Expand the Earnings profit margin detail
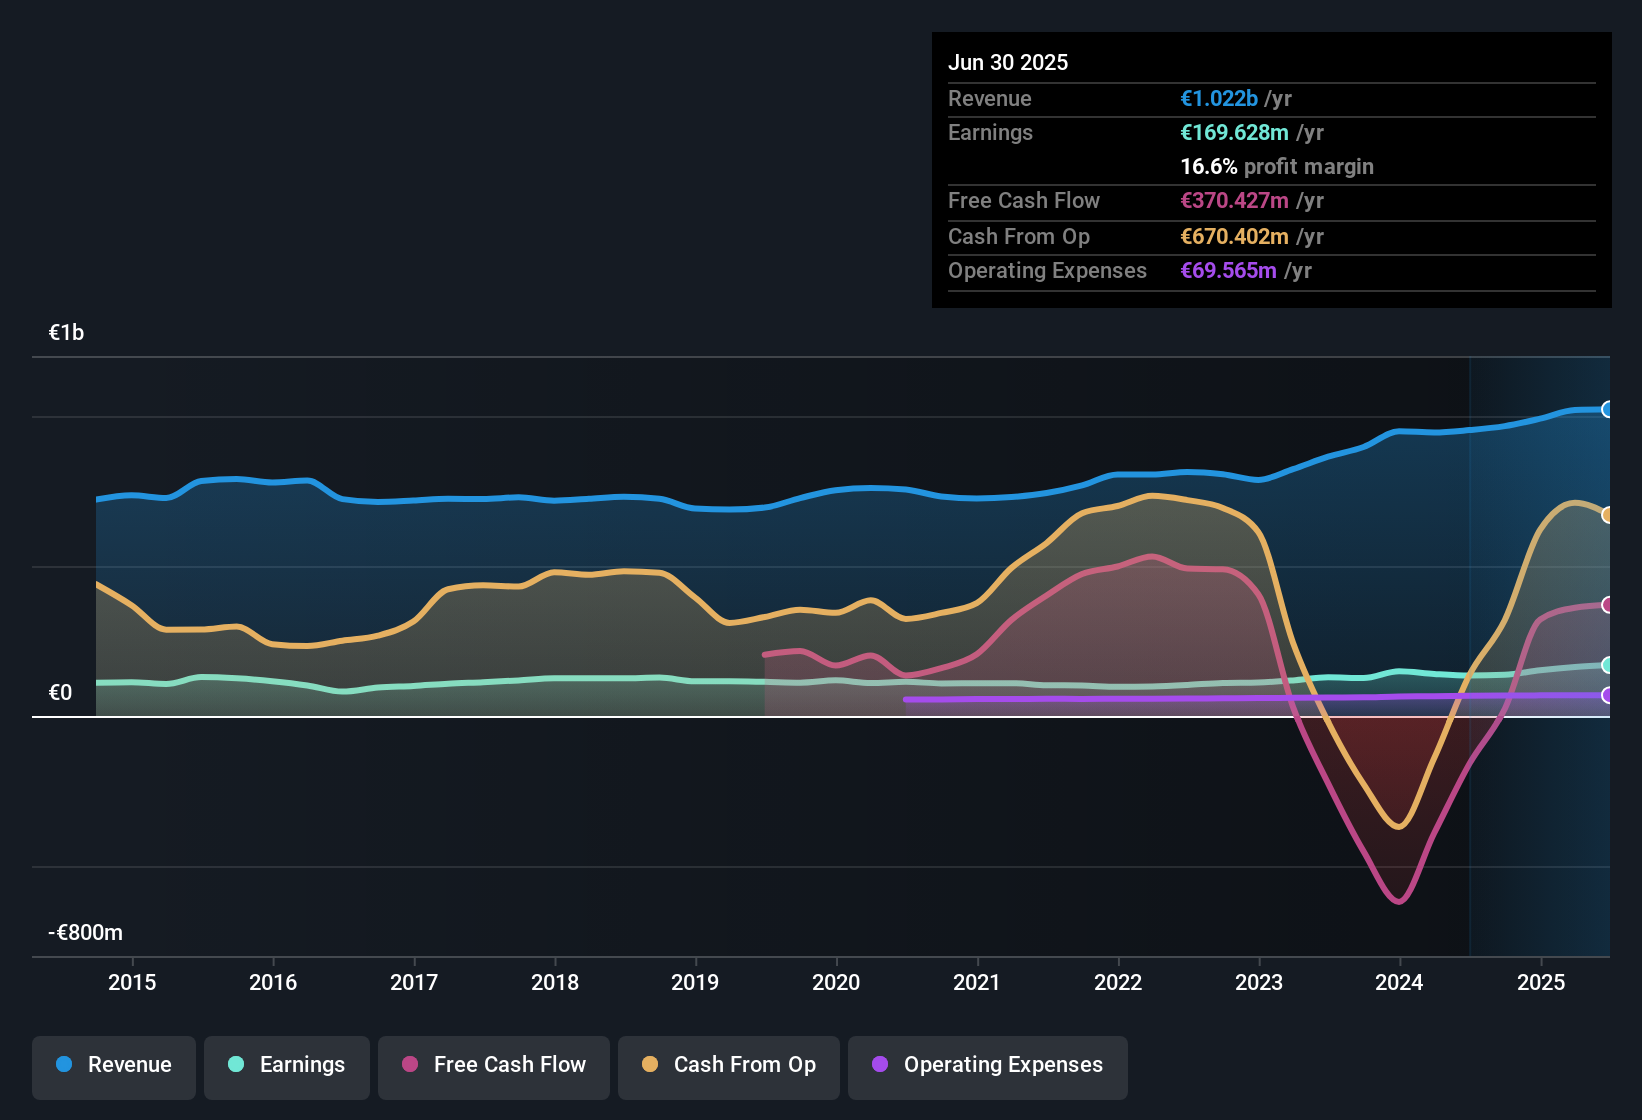This screenshot has height=1120, width=1642. tap(1277, 167)
